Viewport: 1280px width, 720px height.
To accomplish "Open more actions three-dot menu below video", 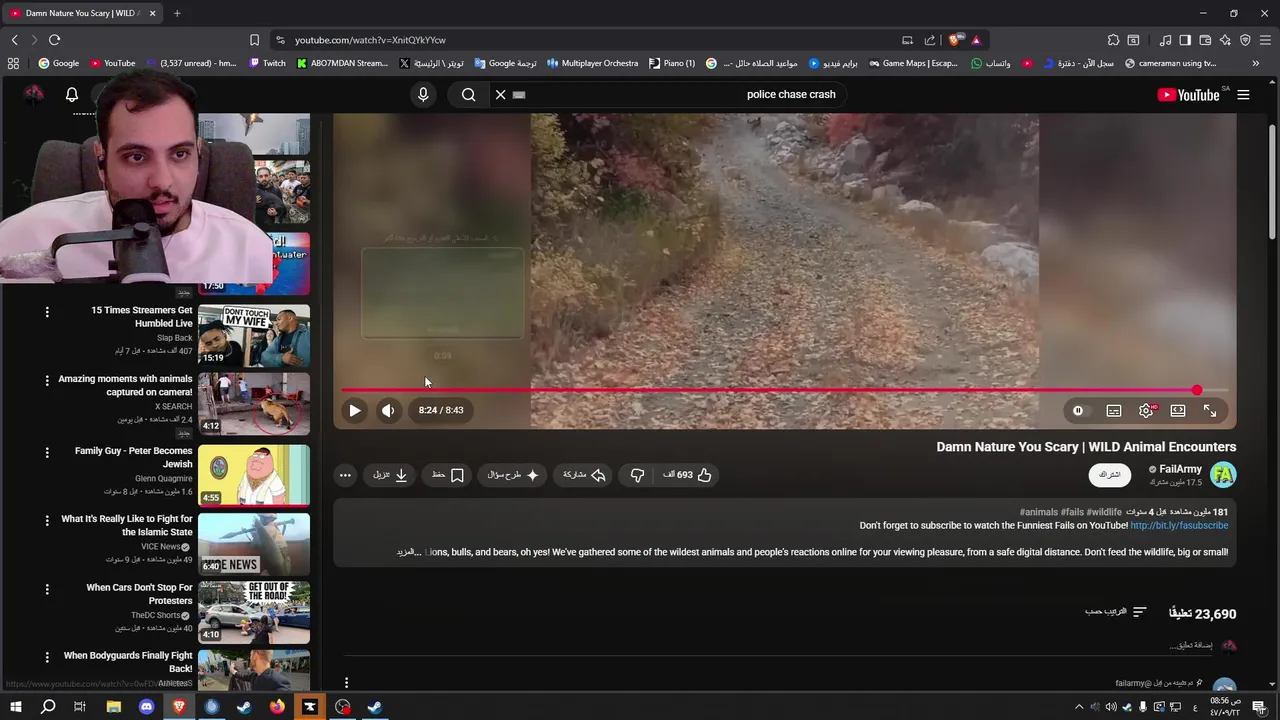I will pyautogui.click(x=345, y=475).
